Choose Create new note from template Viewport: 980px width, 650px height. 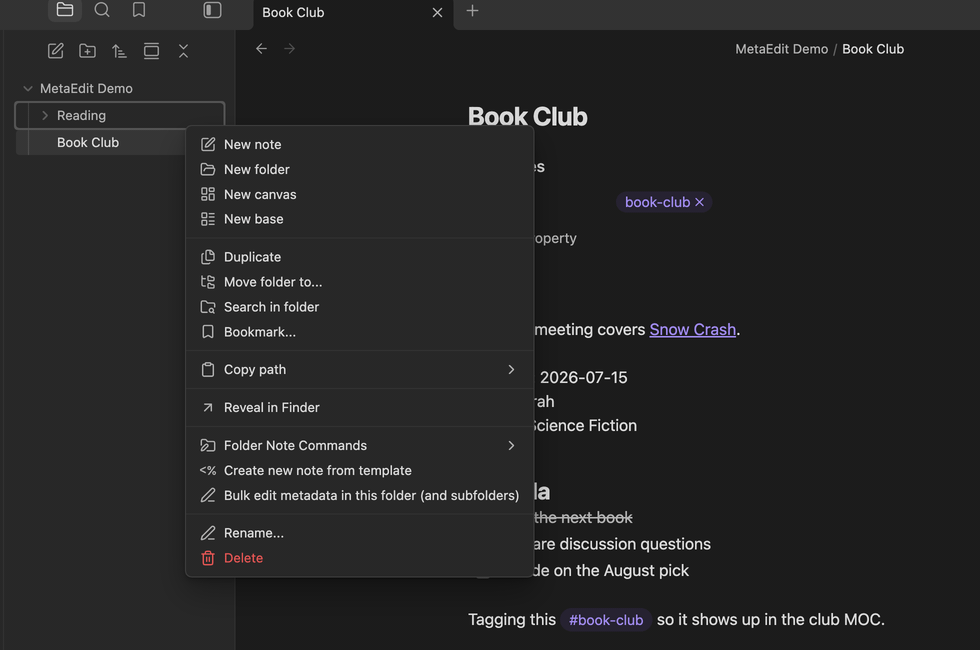click(x=359, y=471)
